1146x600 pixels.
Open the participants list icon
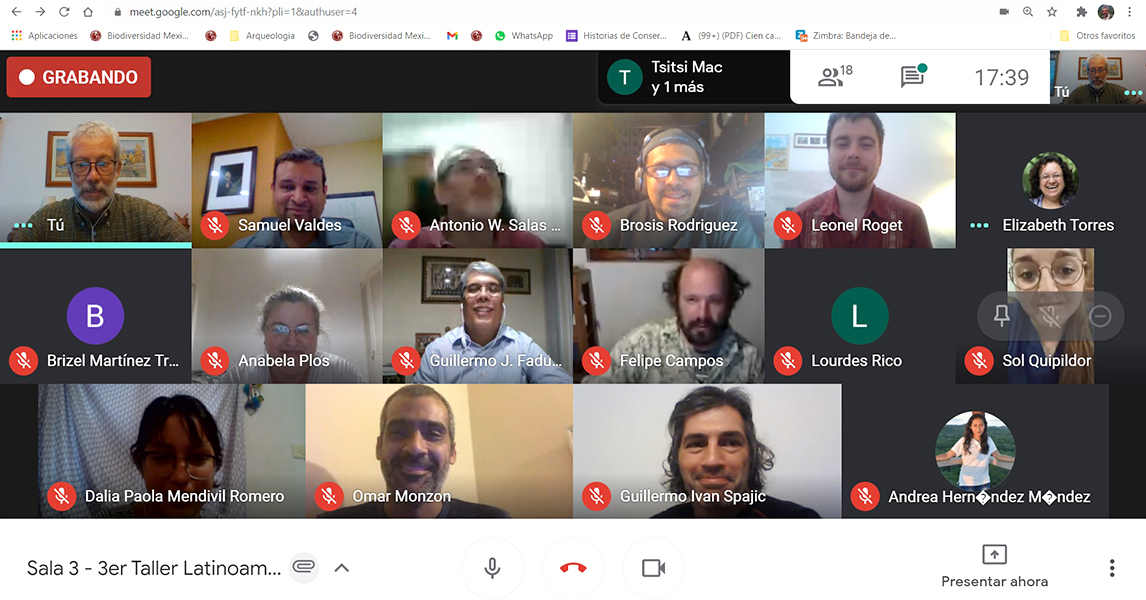(x=835, y=76)
